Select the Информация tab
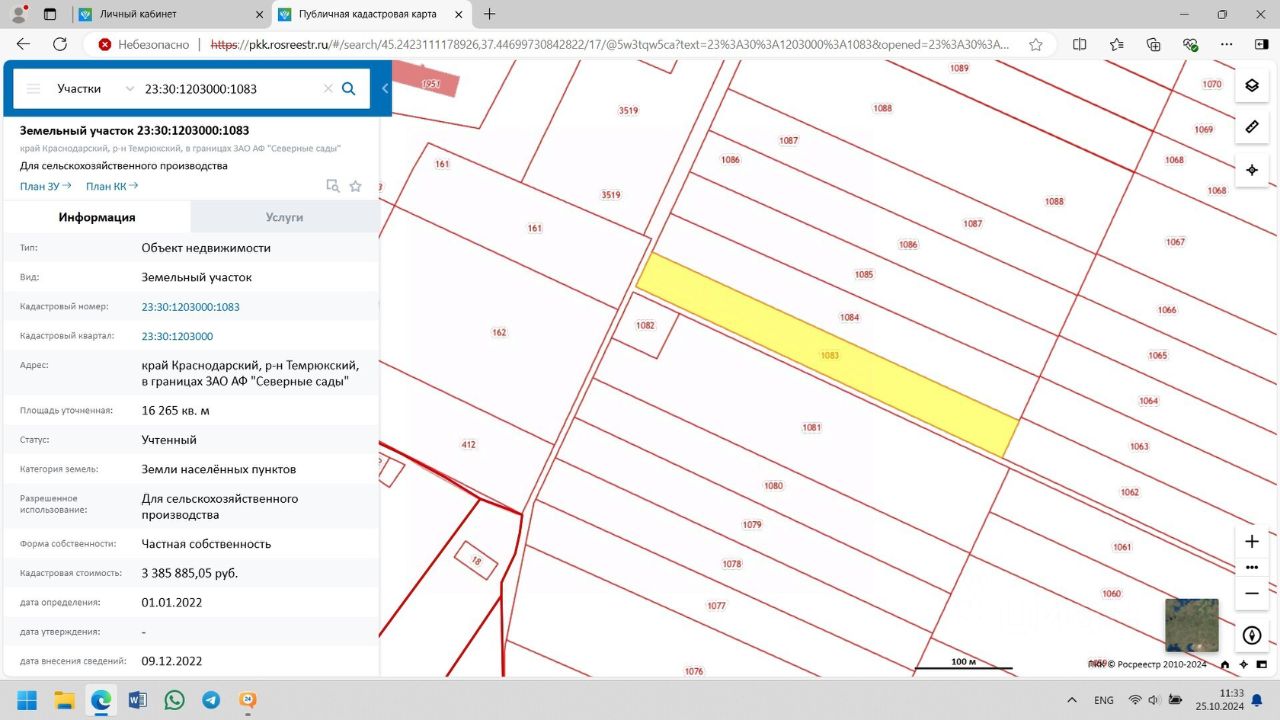 point(97,217)
